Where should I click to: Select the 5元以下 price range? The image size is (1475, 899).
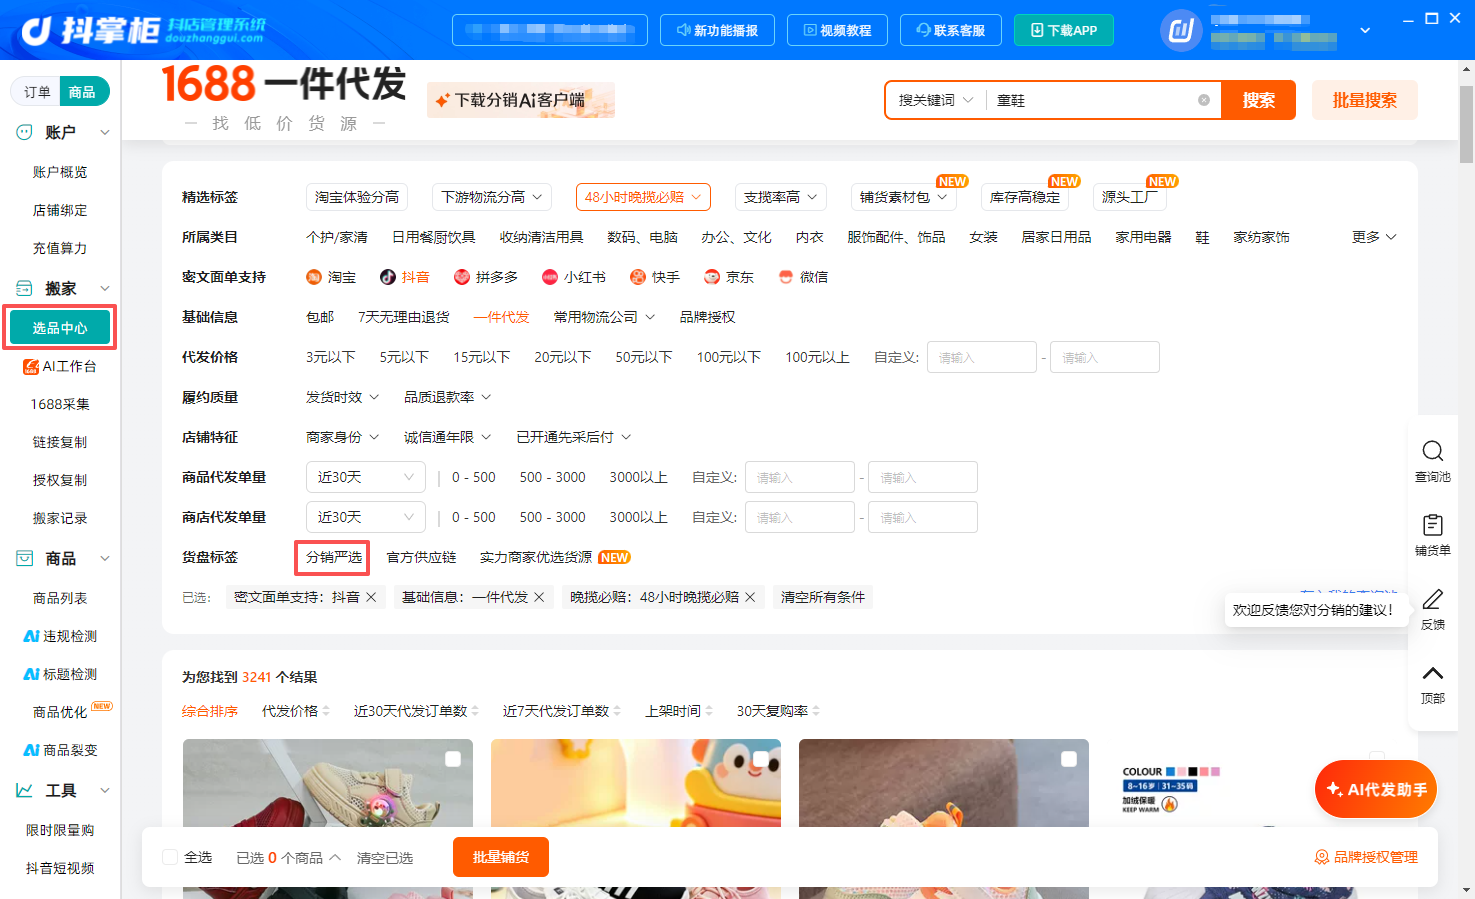pyautogui.click(x=404, y=357)
